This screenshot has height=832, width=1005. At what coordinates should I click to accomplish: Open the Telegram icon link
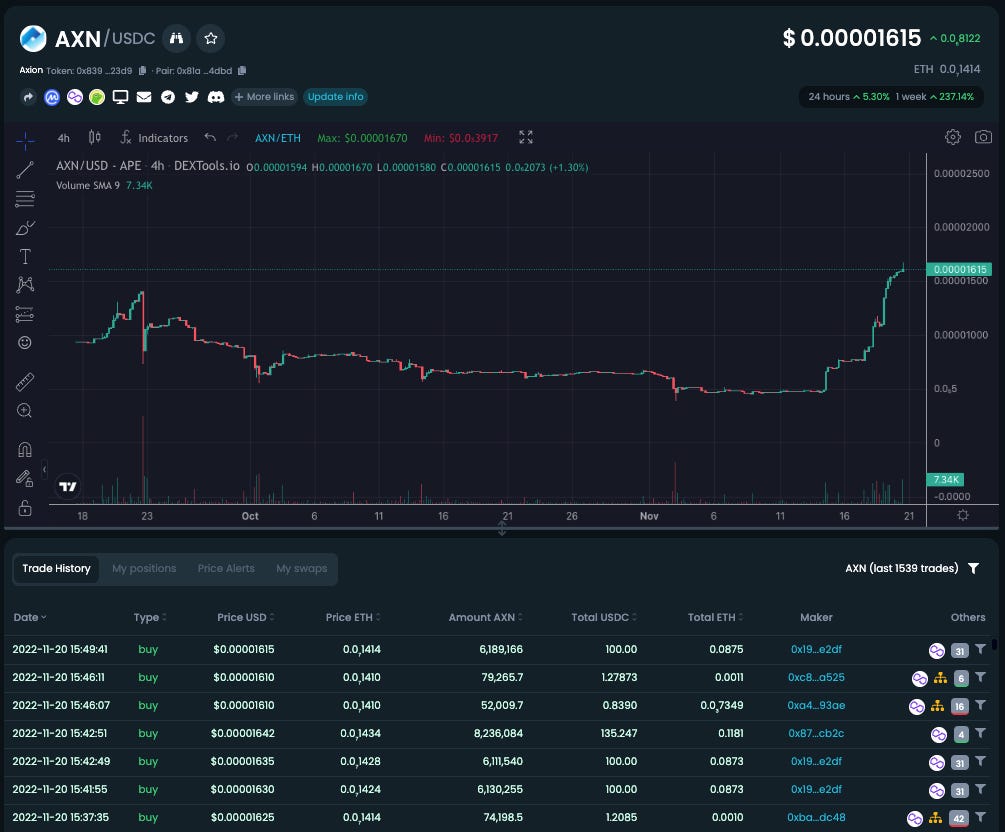[x=168, y=97]
